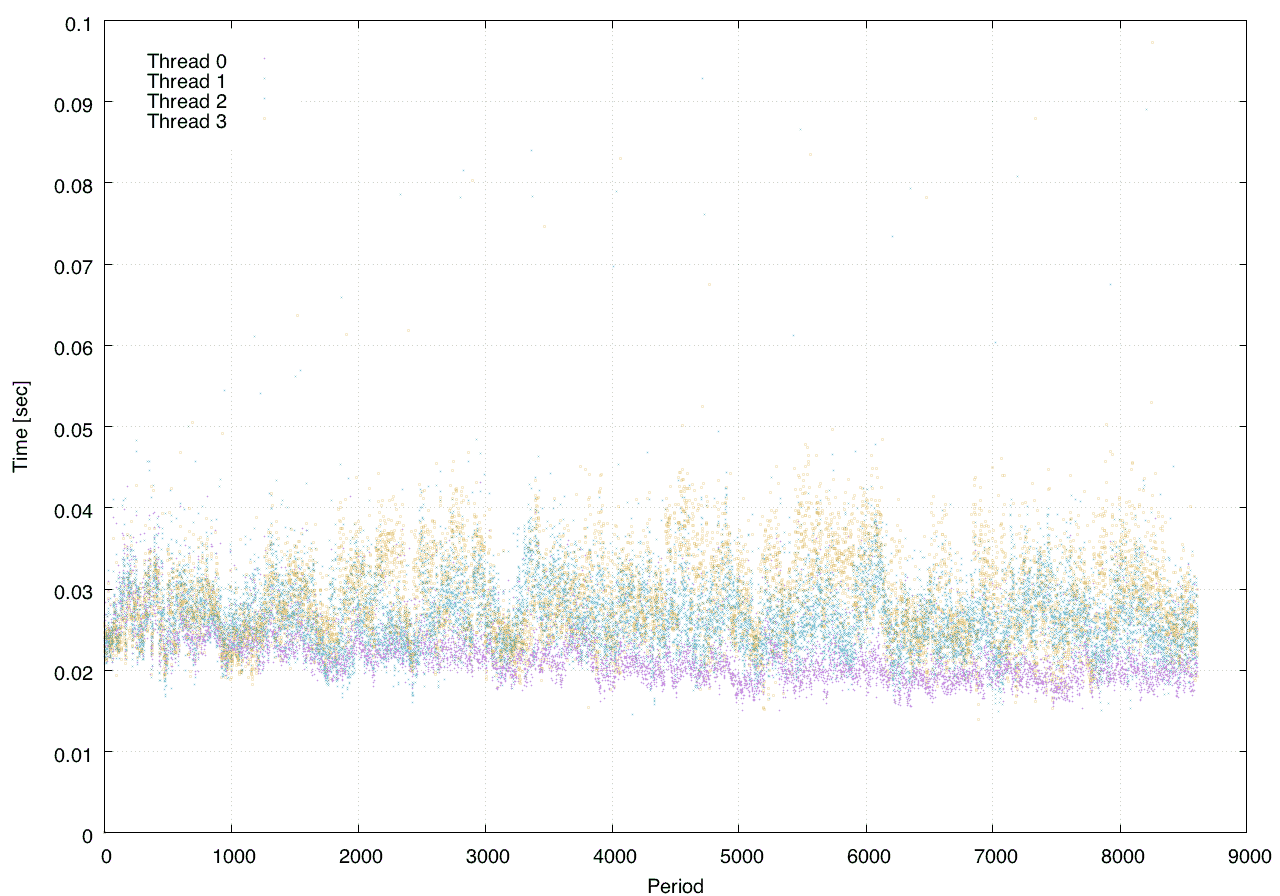Click the Thread 3 legend label
Viewport: 1280px width, 896px height.
point(187,122)
